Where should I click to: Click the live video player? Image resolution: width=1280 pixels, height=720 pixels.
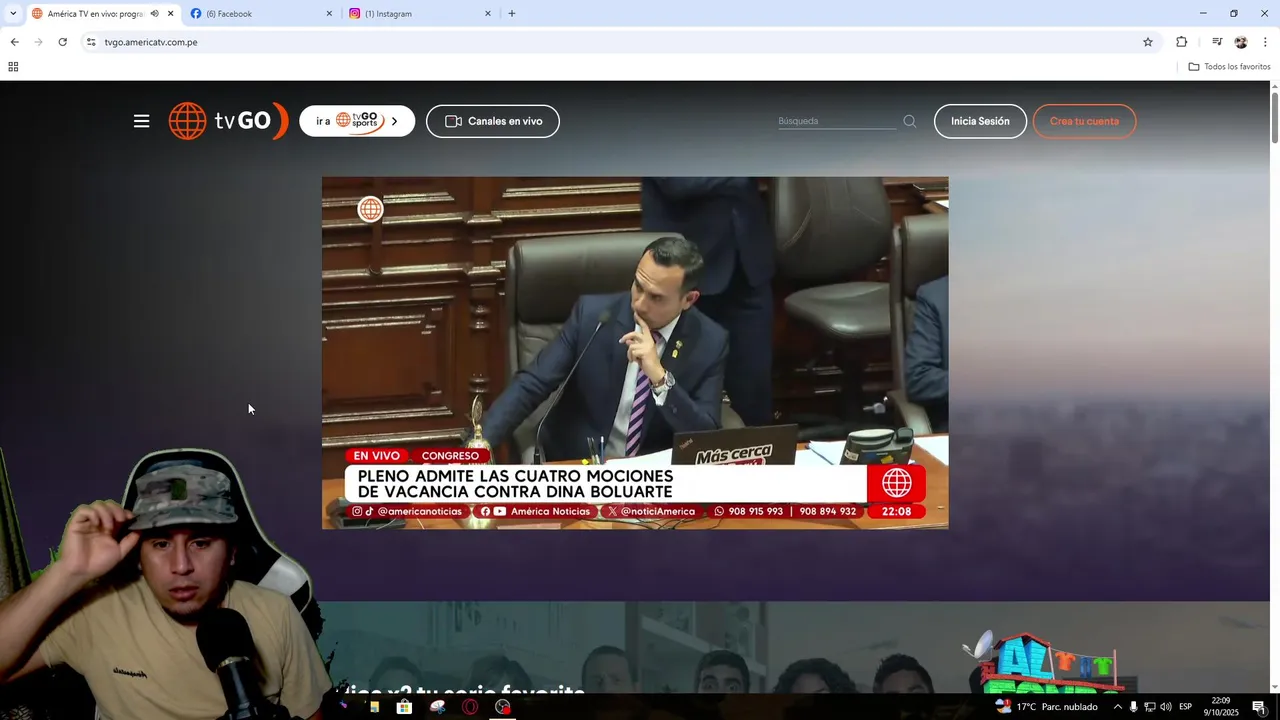click(635, 353)
